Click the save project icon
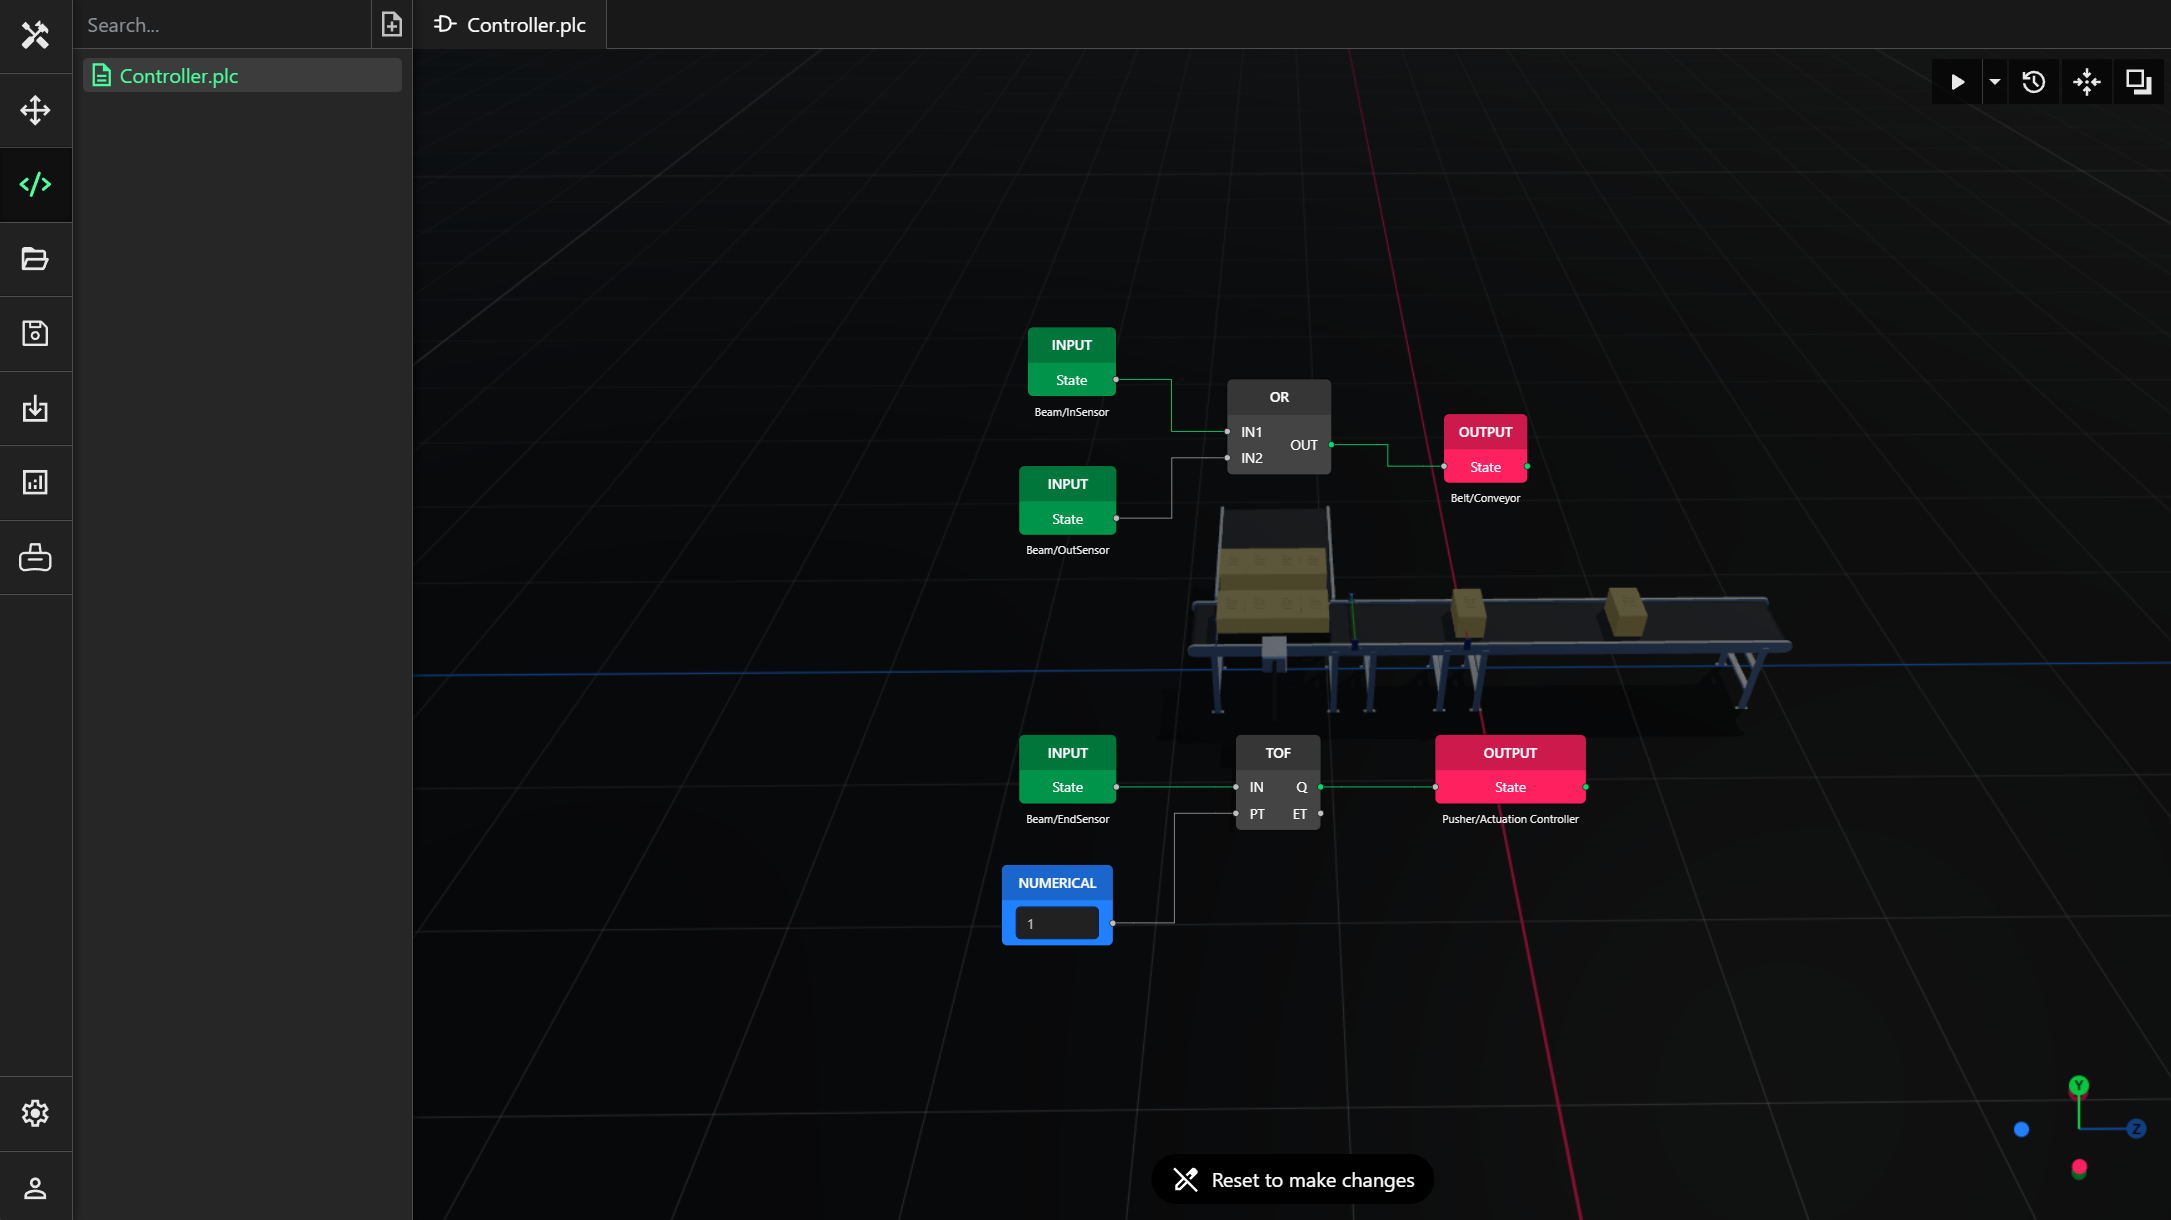Viewport: 2171px width, 1220px height. (35, 333)
